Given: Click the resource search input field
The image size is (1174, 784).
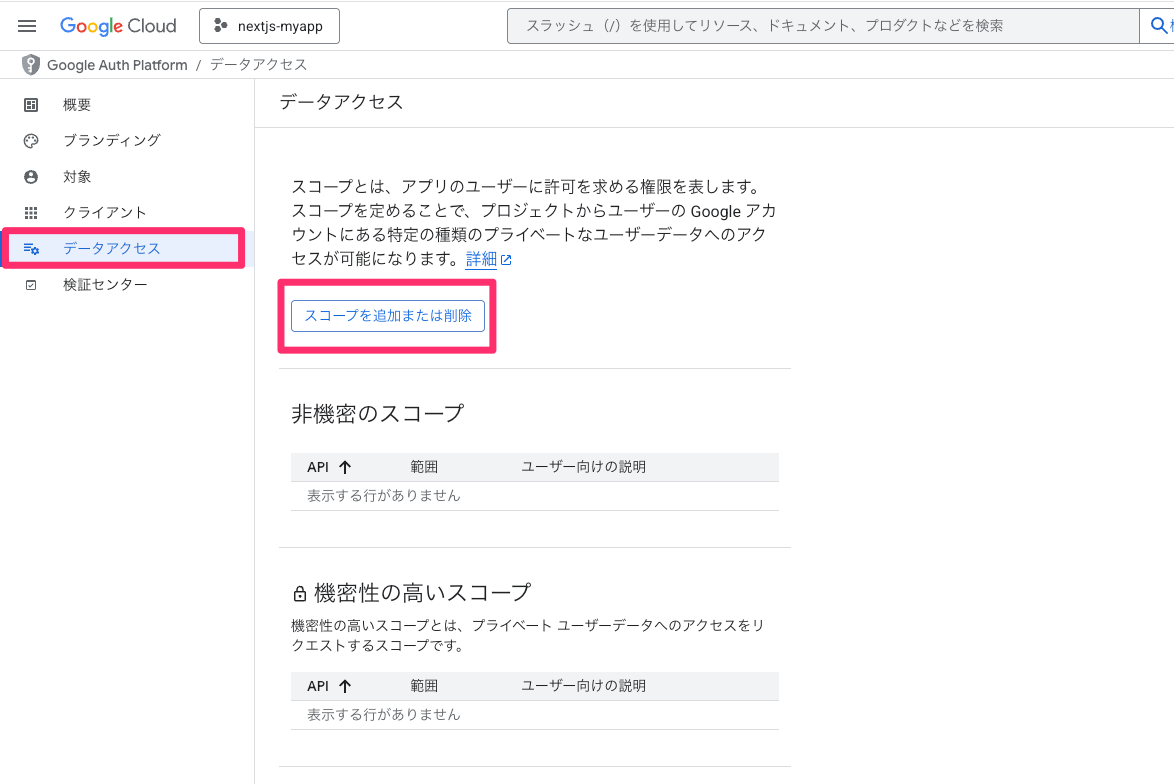Looking at the screenshot, I should click(x=820, y=26).
